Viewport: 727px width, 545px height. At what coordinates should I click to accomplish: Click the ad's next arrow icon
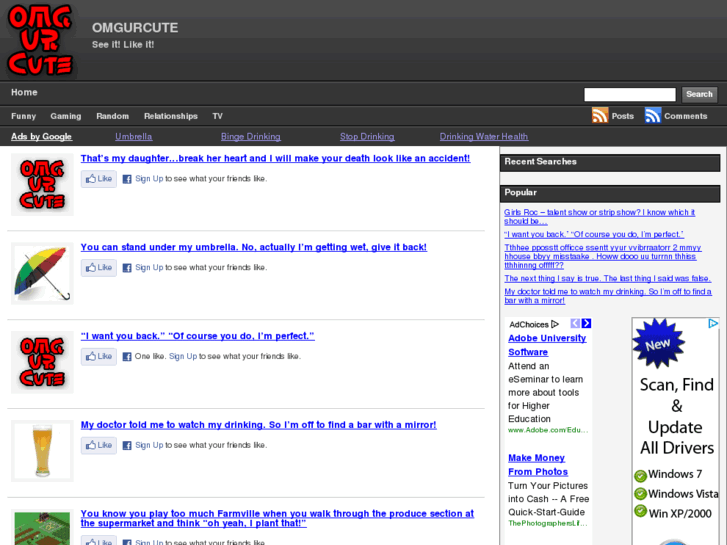pos(586,324)
